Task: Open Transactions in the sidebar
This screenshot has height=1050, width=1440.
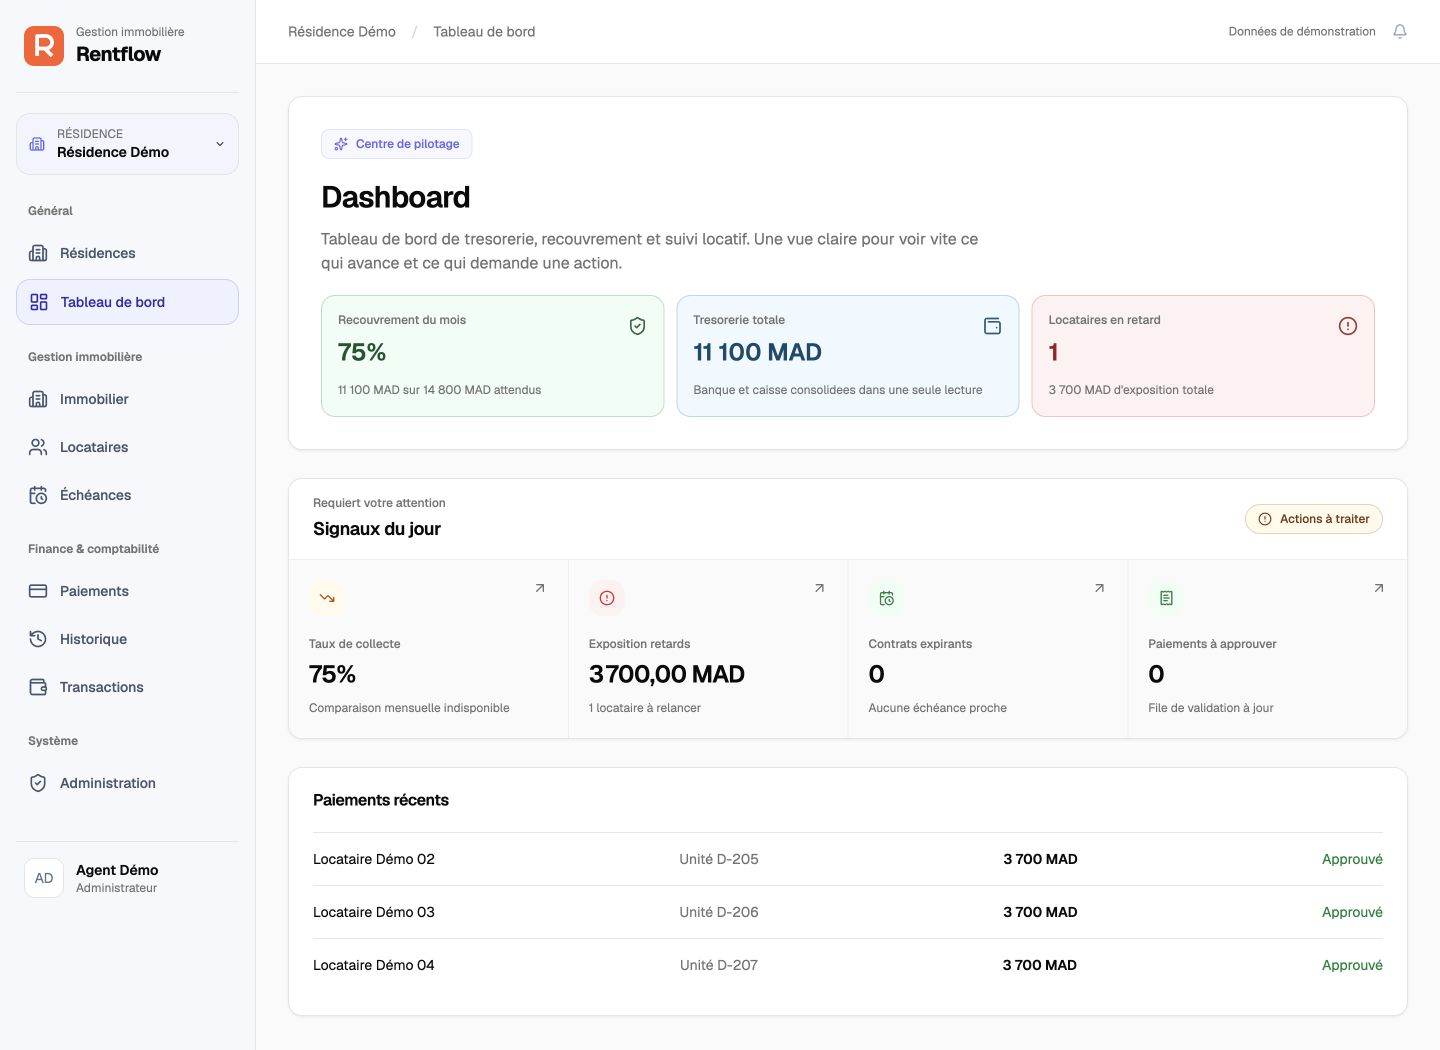Action: (x=127, y=687)
